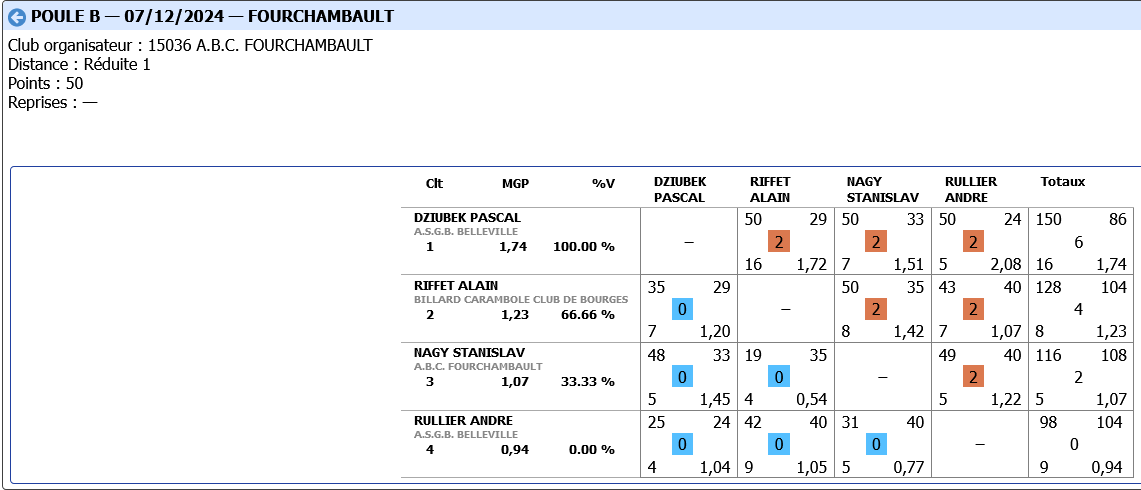Click average 1,20 RIFFET versus DZIUBEK

pyautogui.click(x=713, y=332)
